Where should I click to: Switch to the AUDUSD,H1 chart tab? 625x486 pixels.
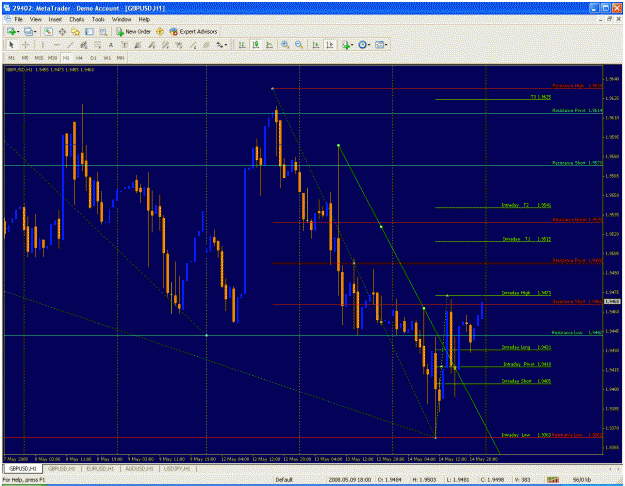pos(139,469)
